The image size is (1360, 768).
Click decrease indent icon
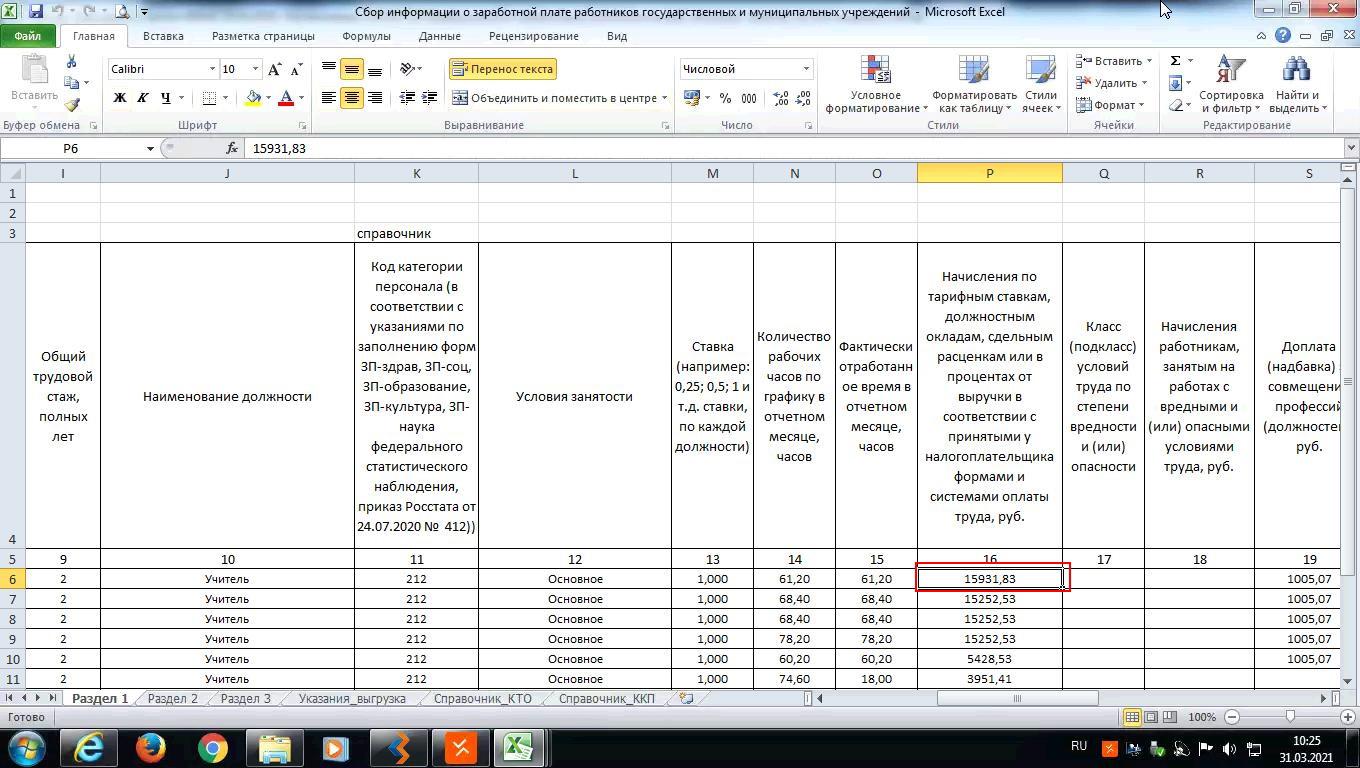pos(407,98)
